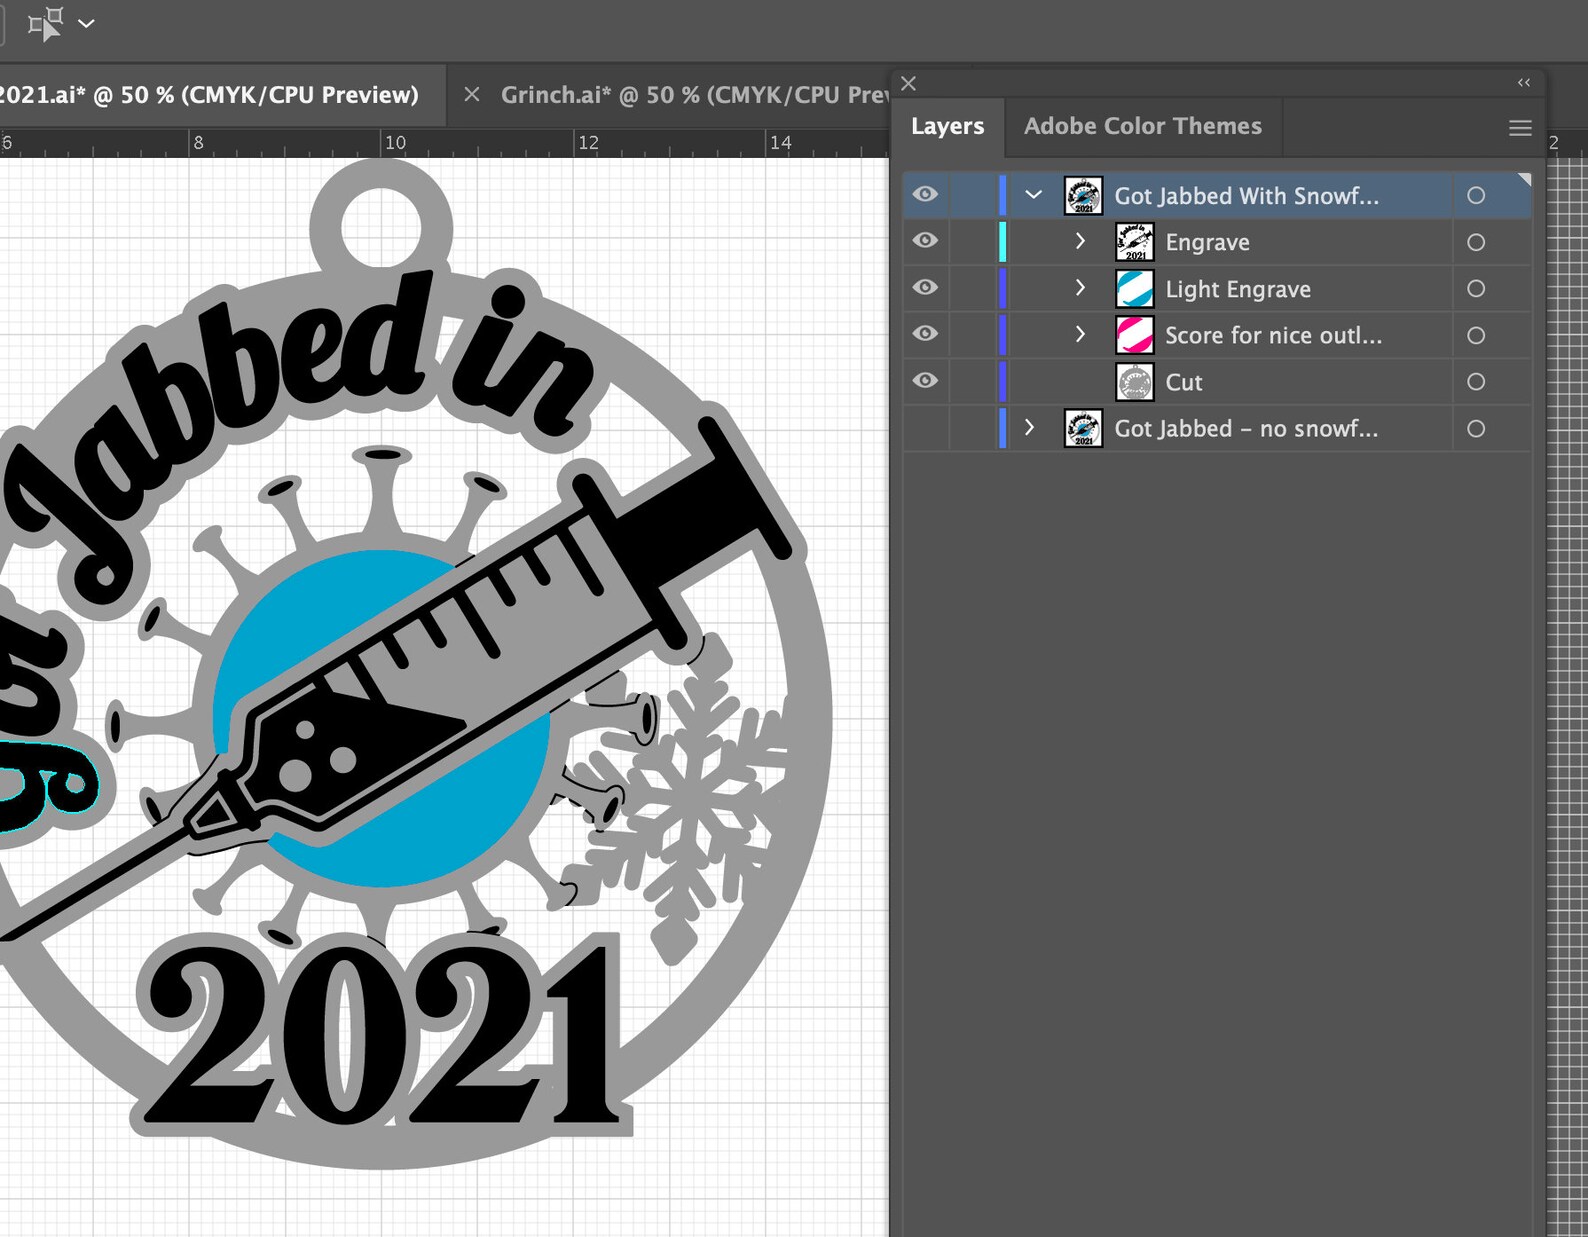This screenshot has width=1588, height=1237.
Task: Click the Got Jabbed – no snowf... thumbnail
Action: (1083, 429)
